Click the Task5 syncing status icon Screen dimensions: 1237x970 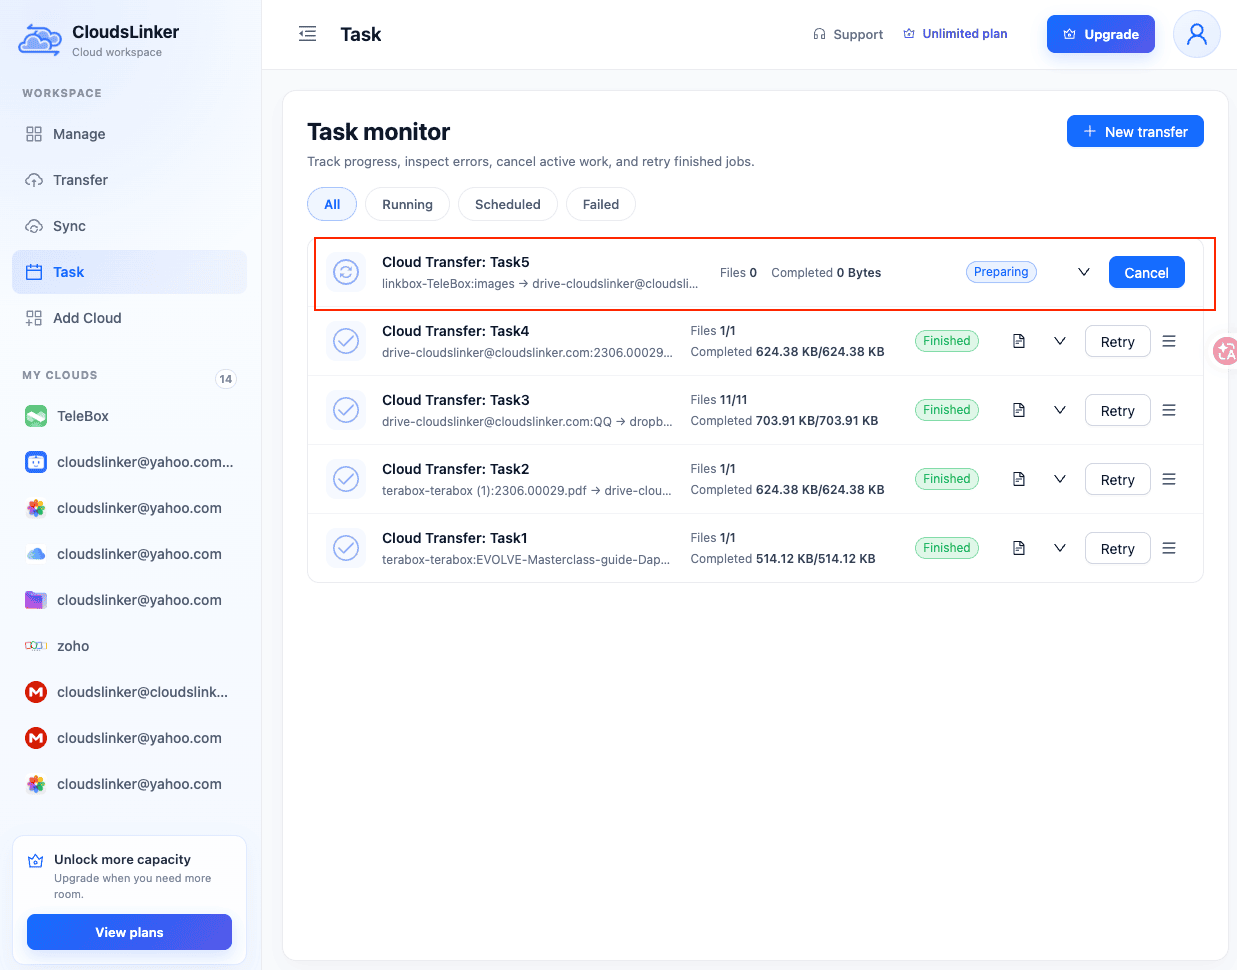pyautogui.click(x=346, y=272)
